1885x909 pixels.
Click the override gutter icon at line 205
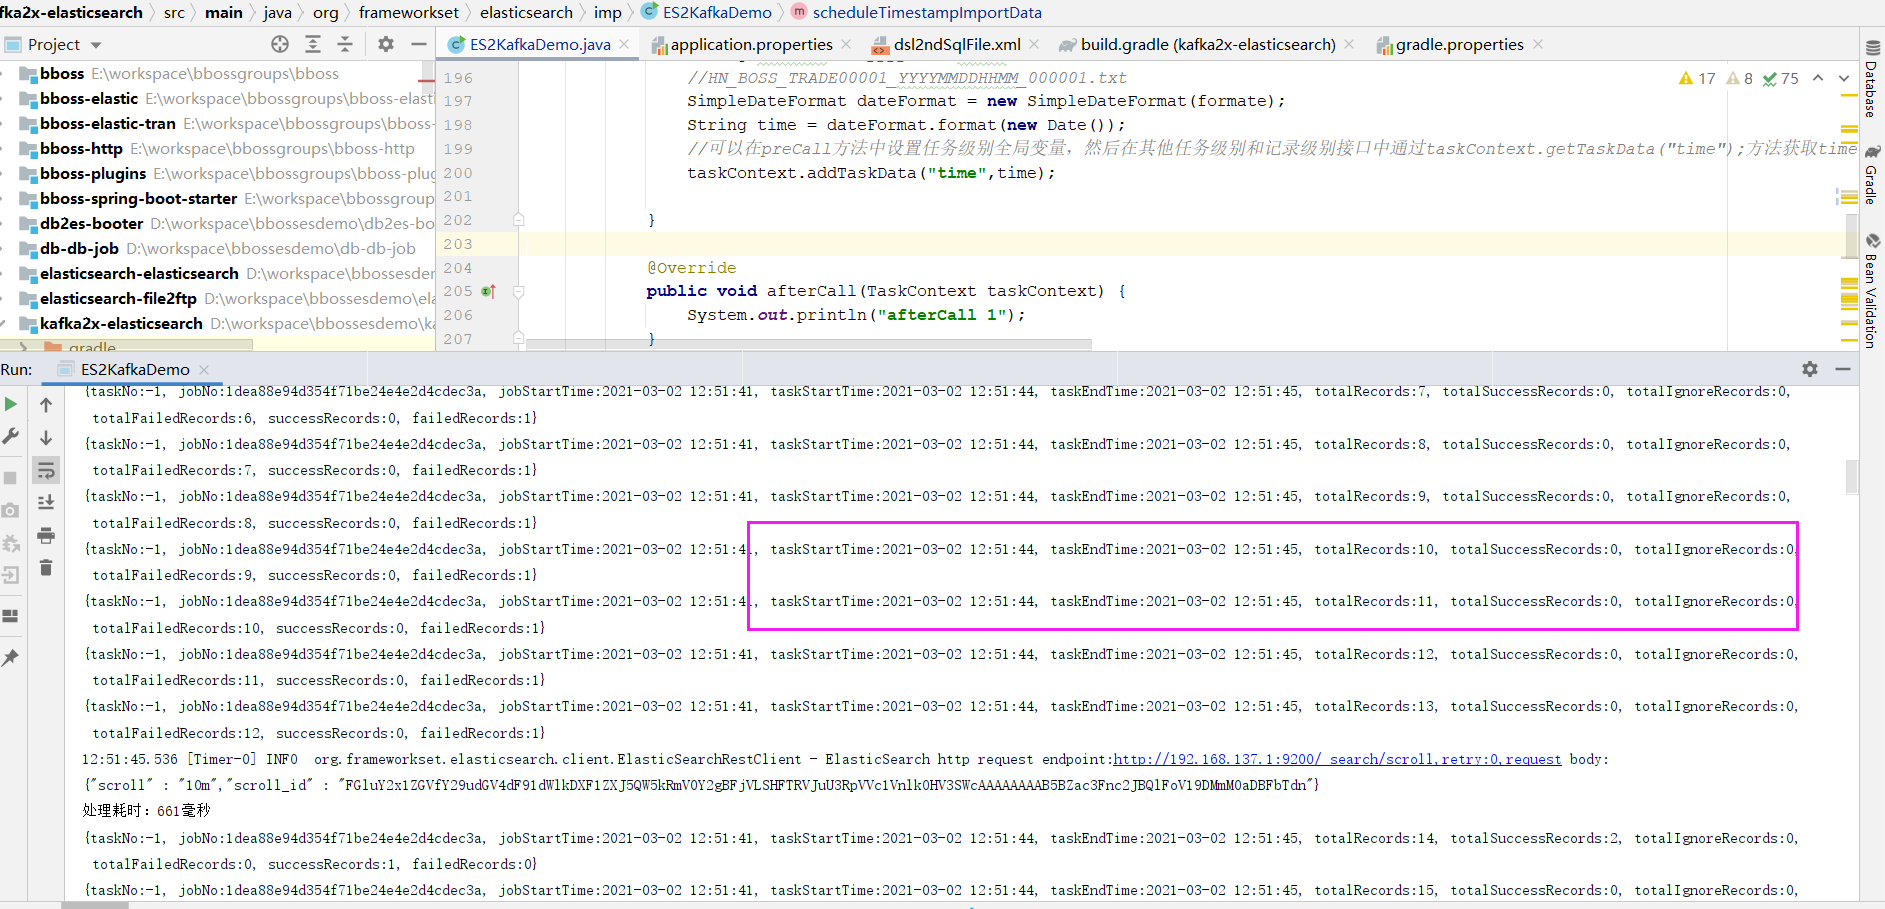488,291
